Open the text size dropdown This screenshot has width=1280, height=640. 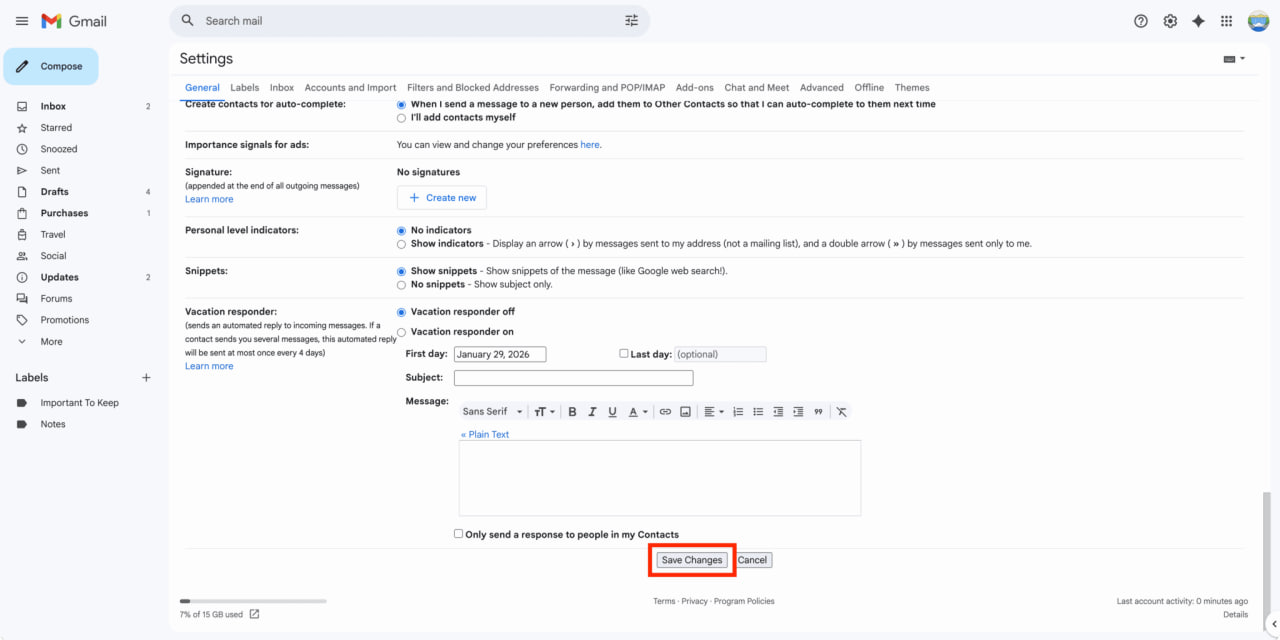(544, 412)
